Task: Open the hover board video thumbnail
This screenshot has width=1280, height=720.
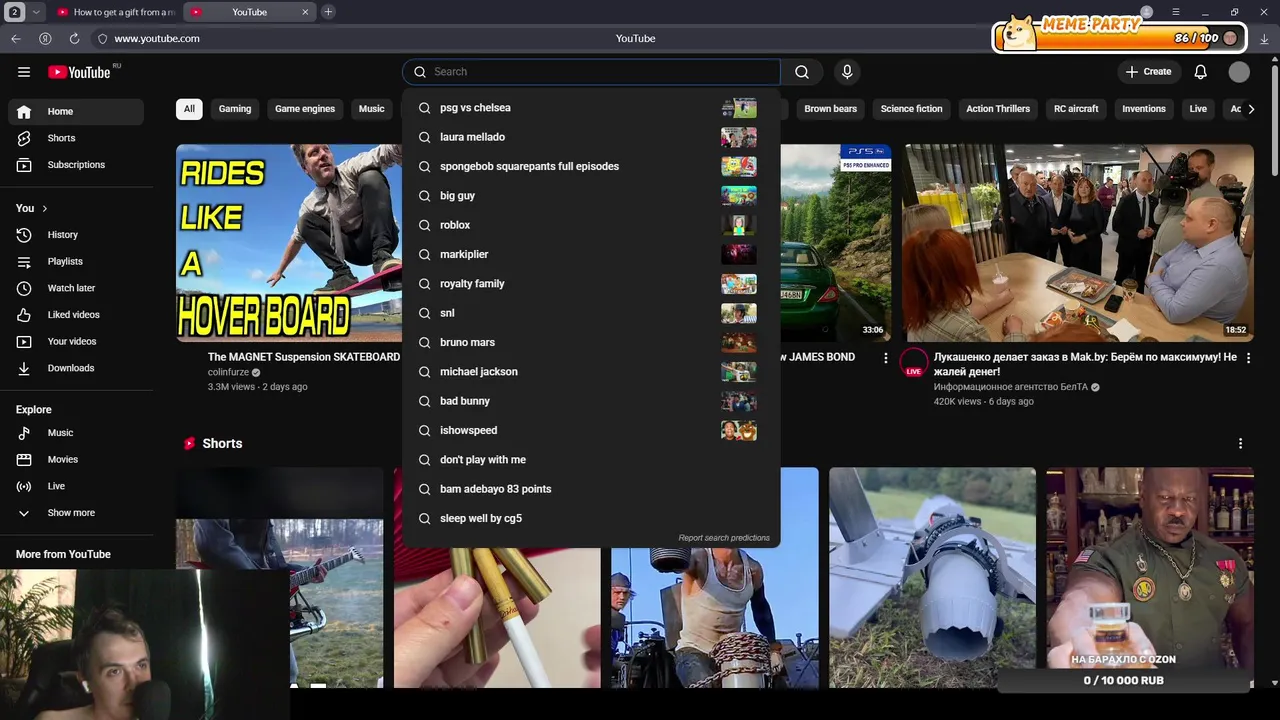Action: point(289,243)
